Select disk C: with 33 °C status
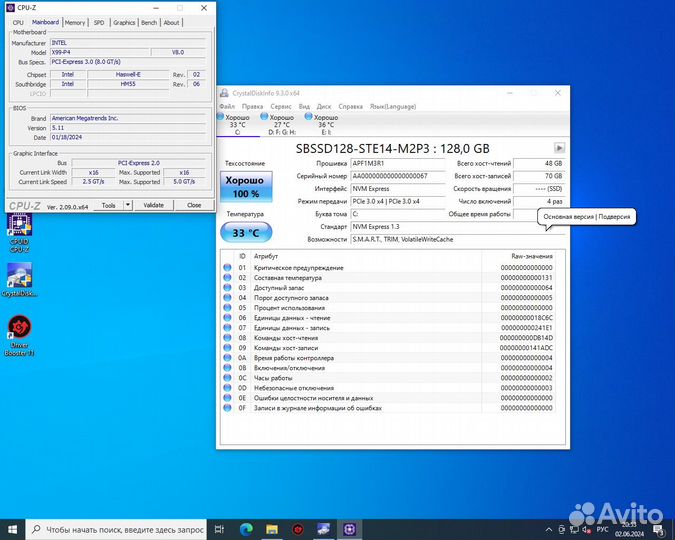675x540 pixels. 237,124
